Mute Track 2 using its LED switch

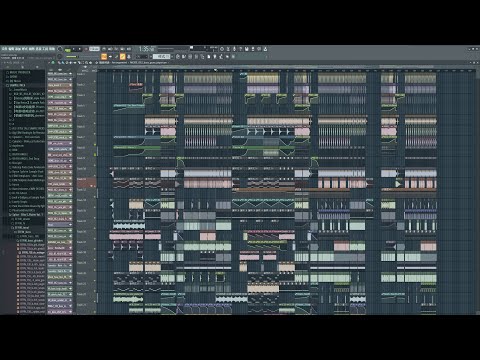tap(95, 91)
